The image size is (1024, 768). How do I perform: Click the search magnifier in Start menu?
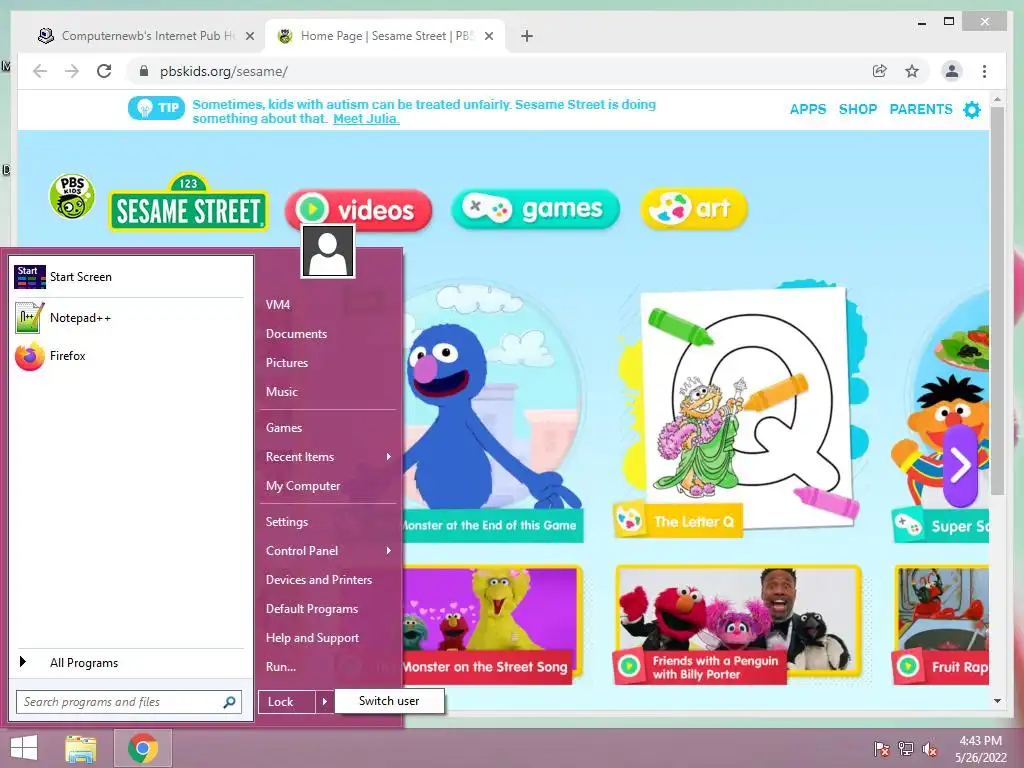[229, 702]
